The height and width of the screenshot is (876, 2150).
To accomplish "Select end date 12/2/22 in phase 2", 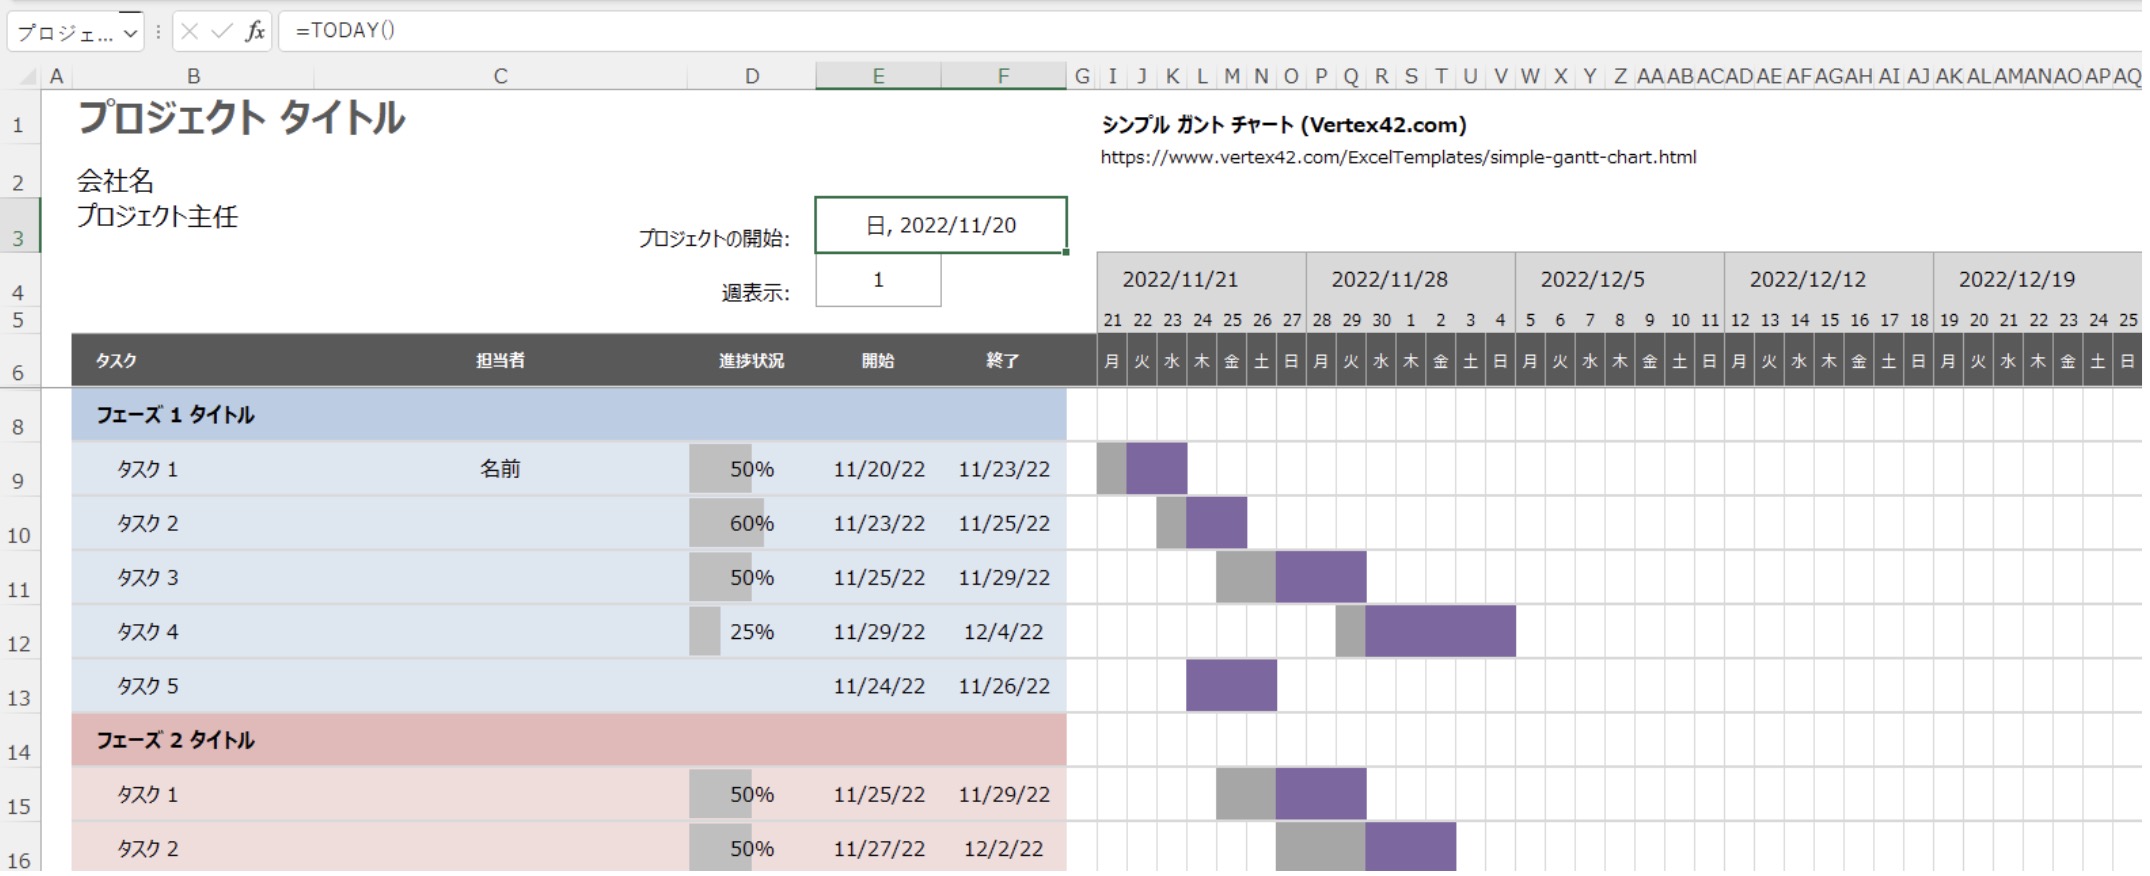I will pos(1003,848).
